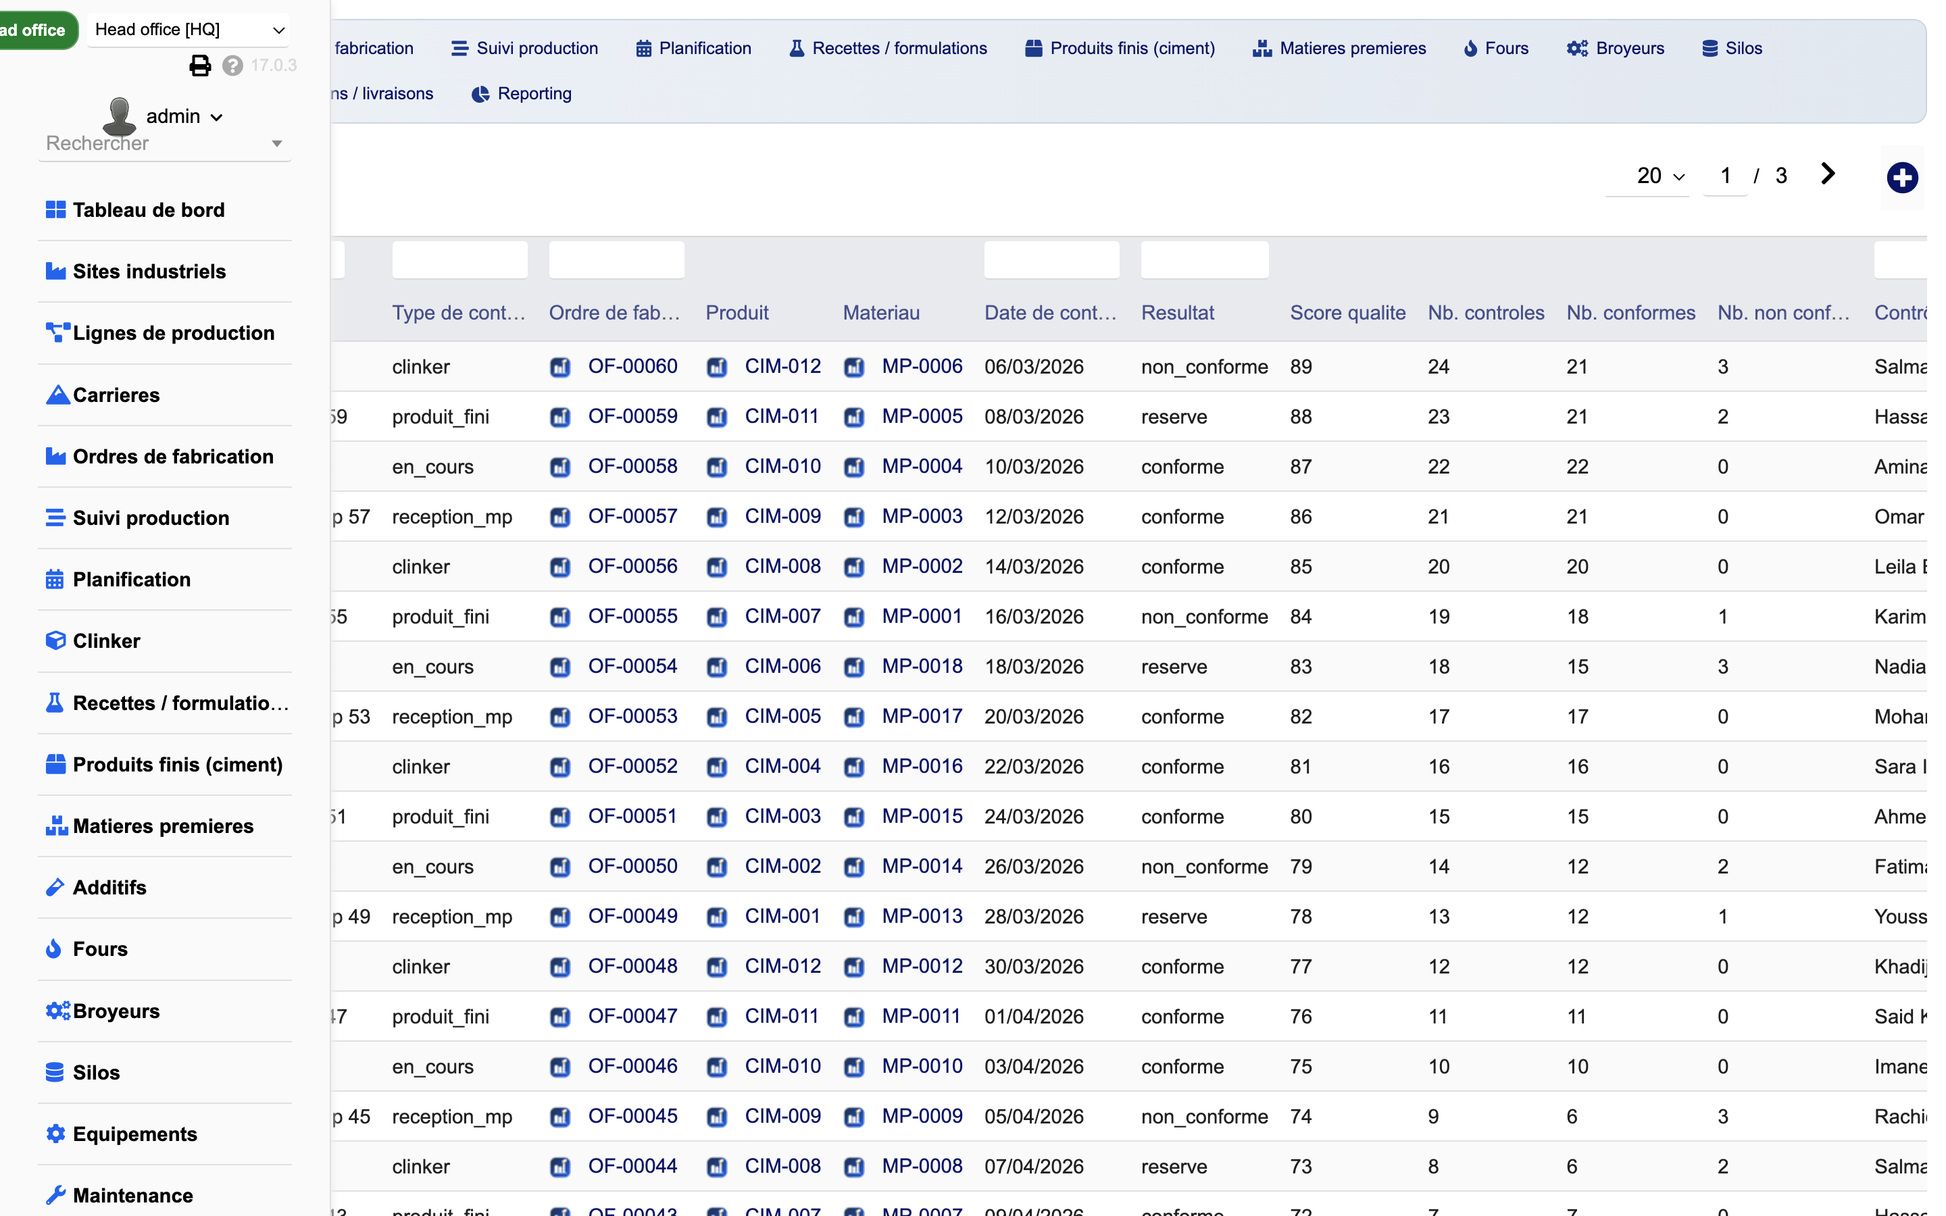Open the help question-mark icon
The image size is (1946, 1216).
pos(233,66)
